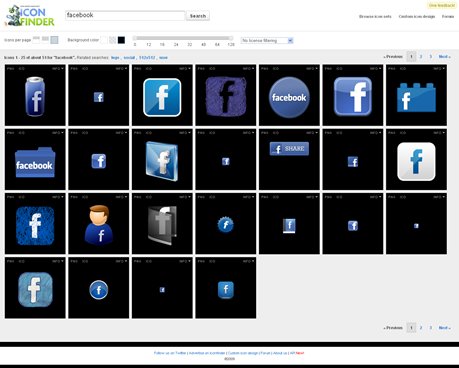Click Next in top pagination
This screenshot has width=459, height=368.
[445, 57]
